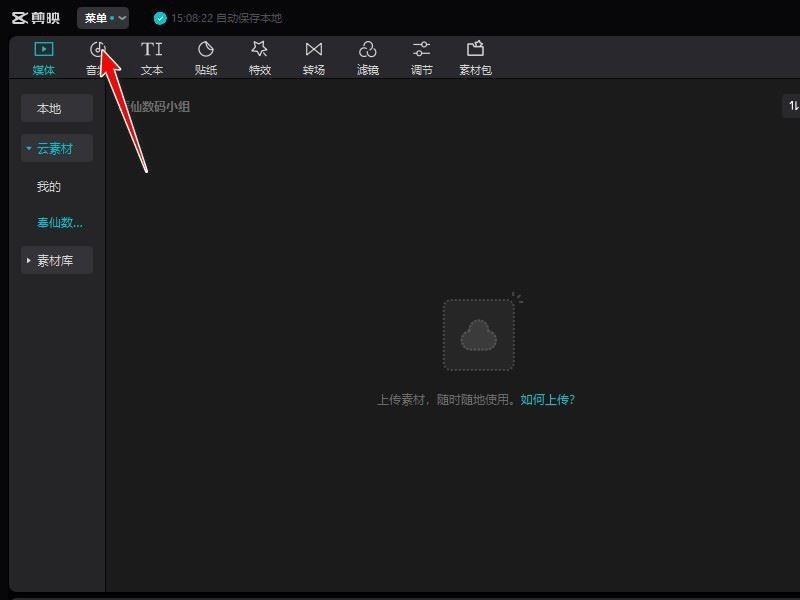Select 我的 under cloud materials

click(50, 185)
